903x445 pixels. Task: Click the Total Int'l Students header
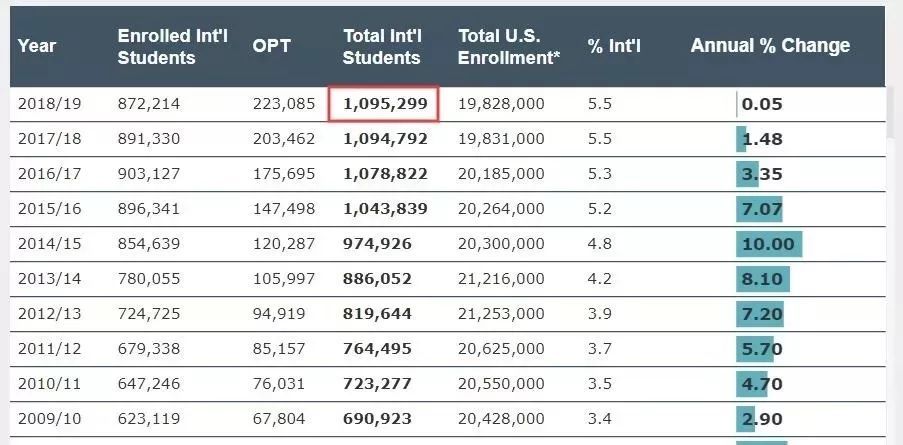381,46
